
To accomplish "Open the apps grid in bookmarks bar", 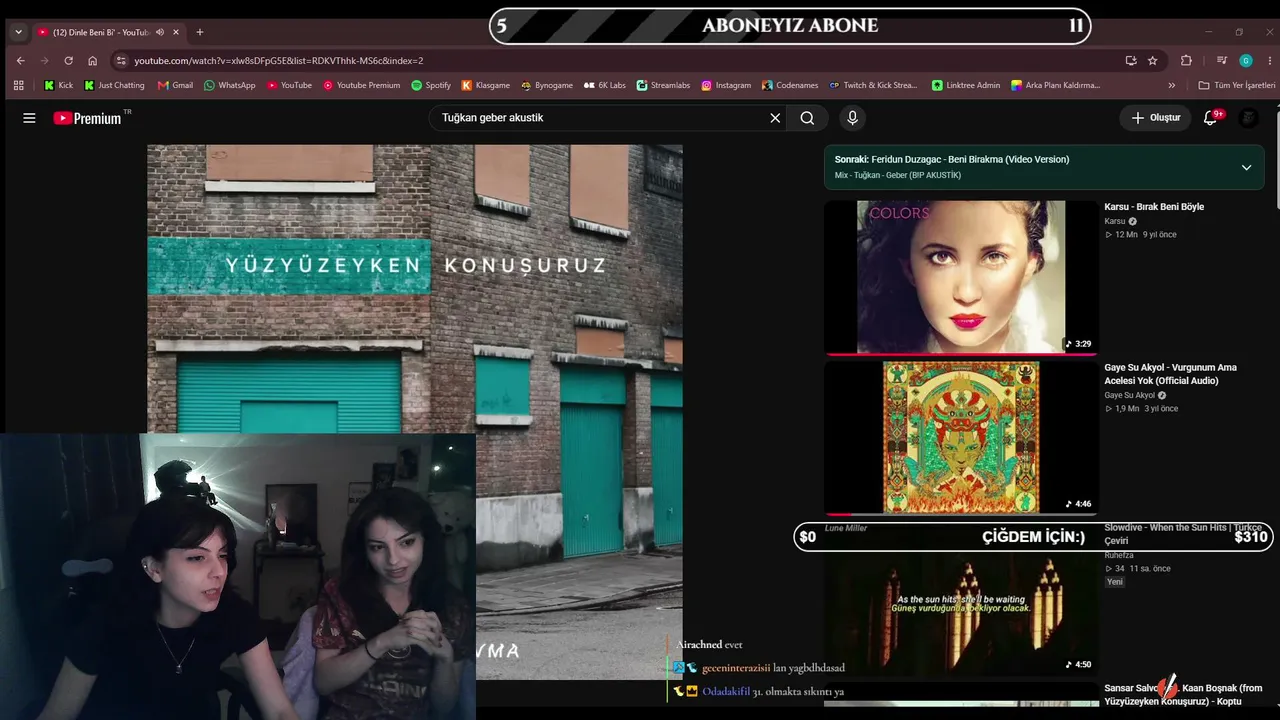I will click(18, 85).
